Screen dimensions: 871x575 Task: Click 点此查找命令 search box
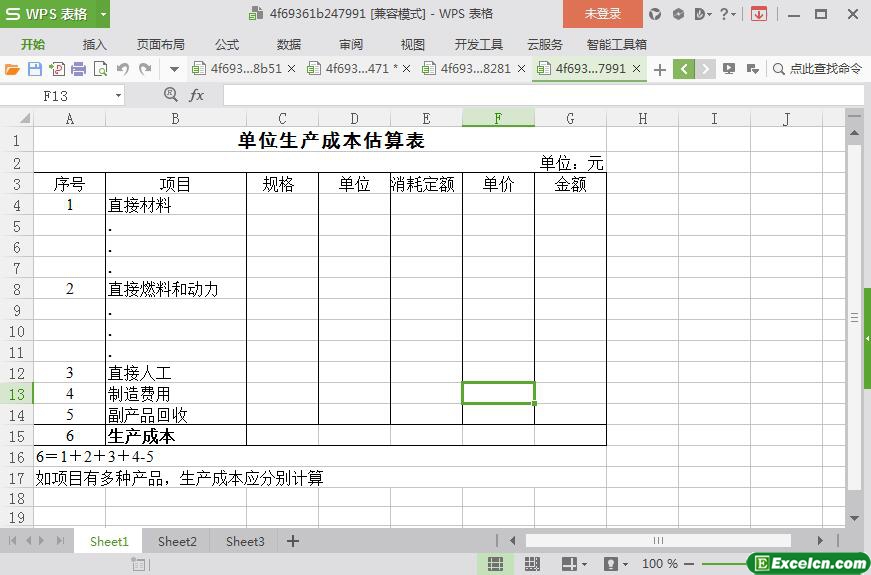tap(817, 69)
